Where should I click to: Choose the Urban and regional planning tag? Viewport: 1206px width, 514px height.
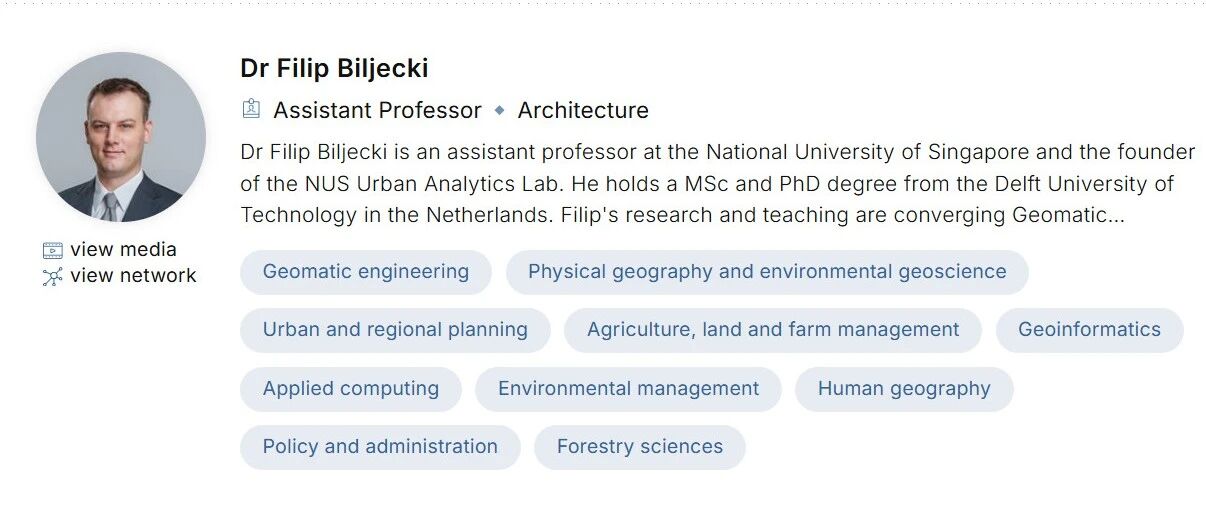[x=395, y=330]
